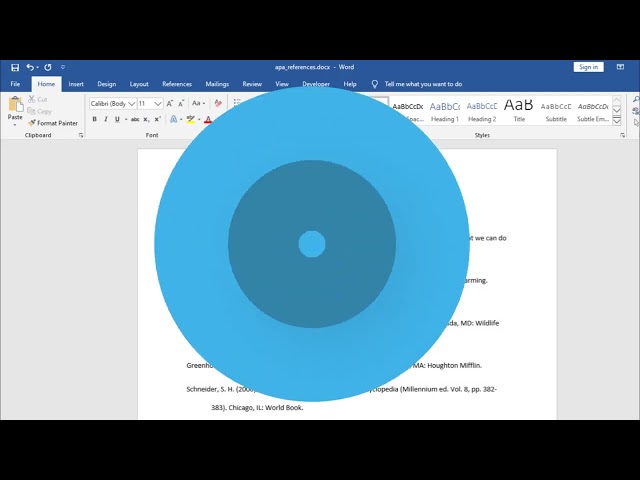Toggle underline formatting
Image resolution: width=640 pixels, height=480 pixels.
pyautogui.click(x=117, y=119)
